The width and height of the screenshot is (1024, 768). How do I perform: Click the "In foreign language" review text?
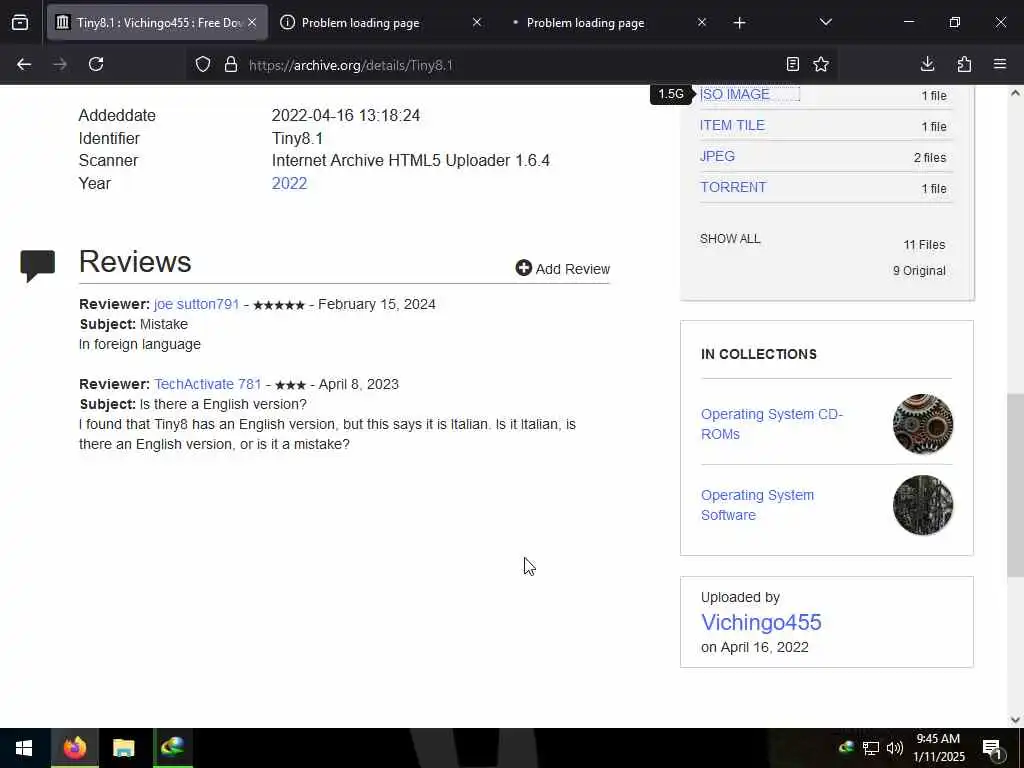pos(140,344)
